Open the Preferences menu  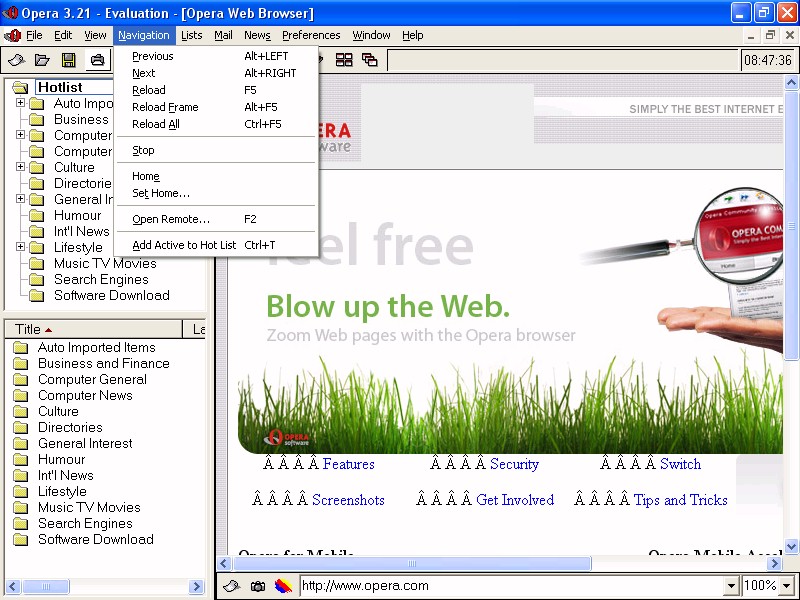click(x=311, y=35)
